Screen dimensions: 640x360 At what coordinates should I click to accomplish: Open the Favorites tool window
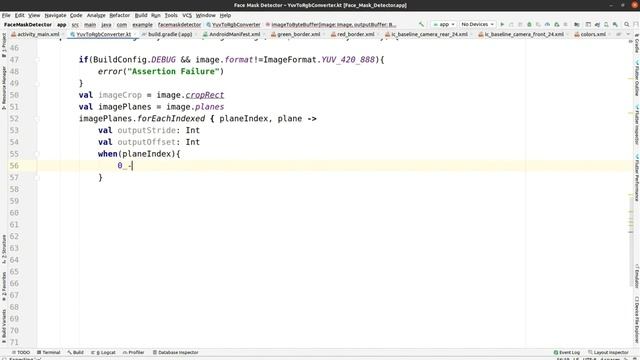[x=4, y=286]
